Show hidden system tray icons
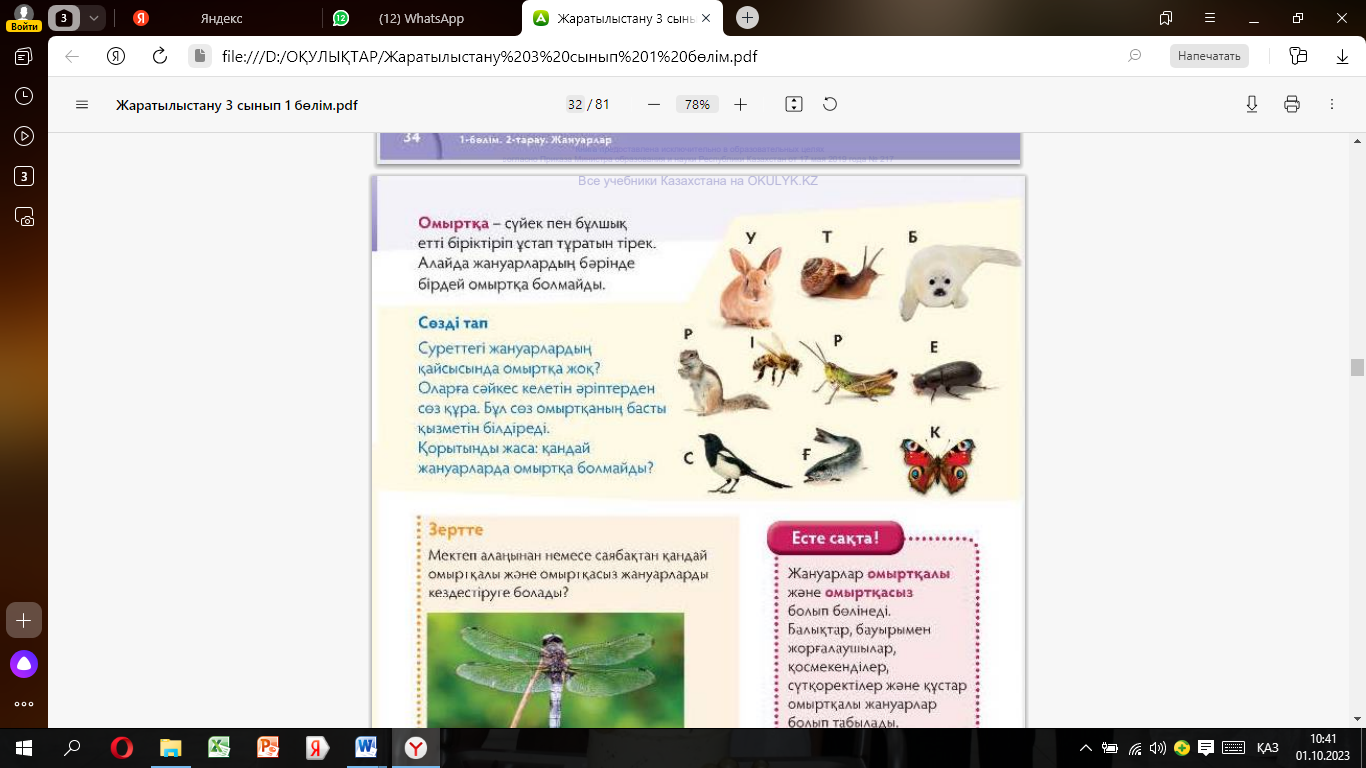1366x768 pixels. 1086,748
